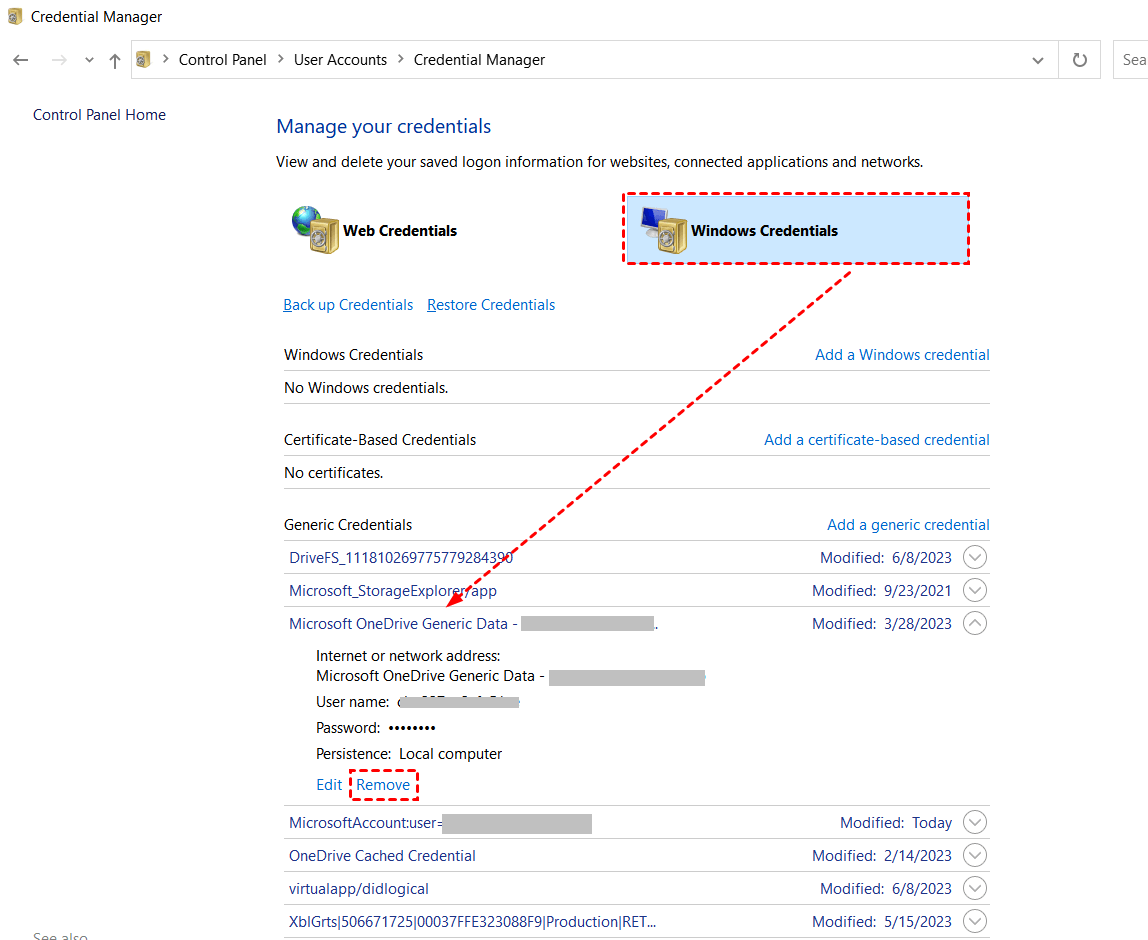
Task: Click the address bar vault icon
Action: pos(144,59)
